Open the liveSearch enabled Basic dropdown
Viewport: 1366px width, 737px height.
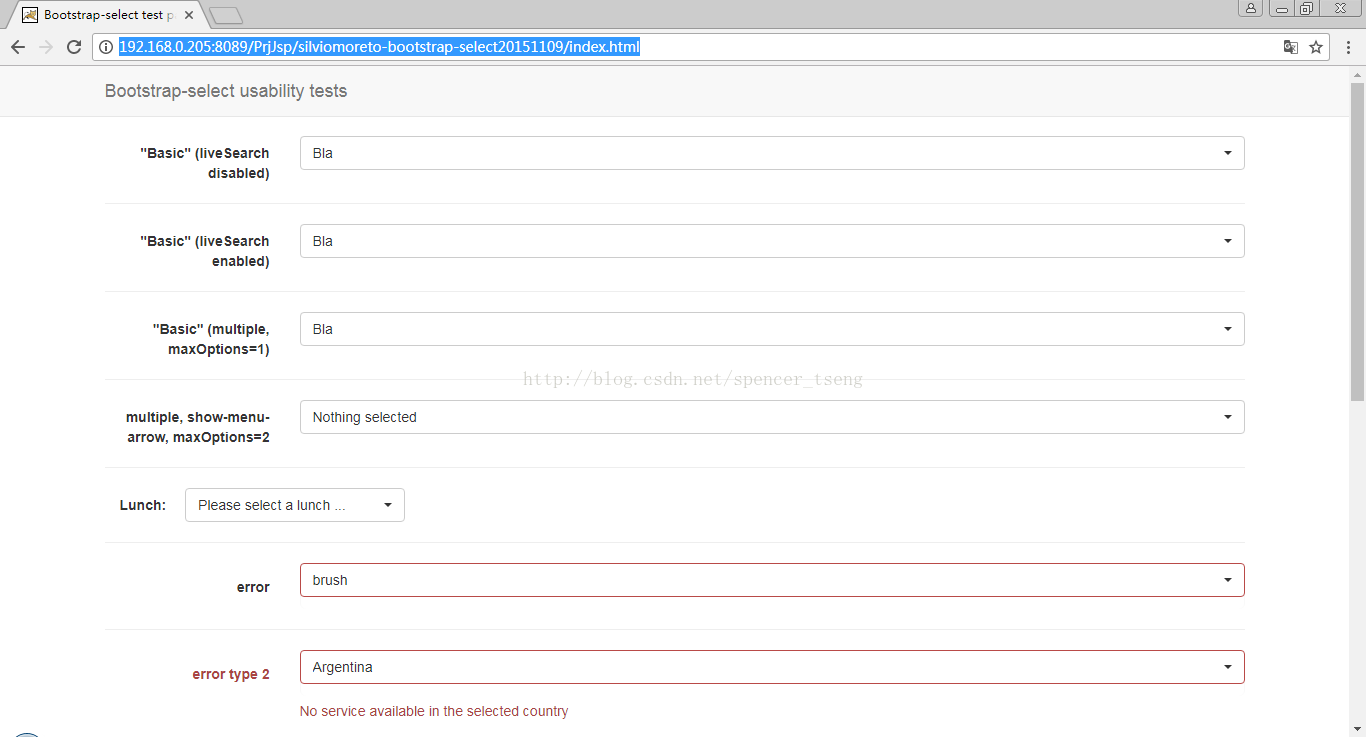click(x=772, y=241)
